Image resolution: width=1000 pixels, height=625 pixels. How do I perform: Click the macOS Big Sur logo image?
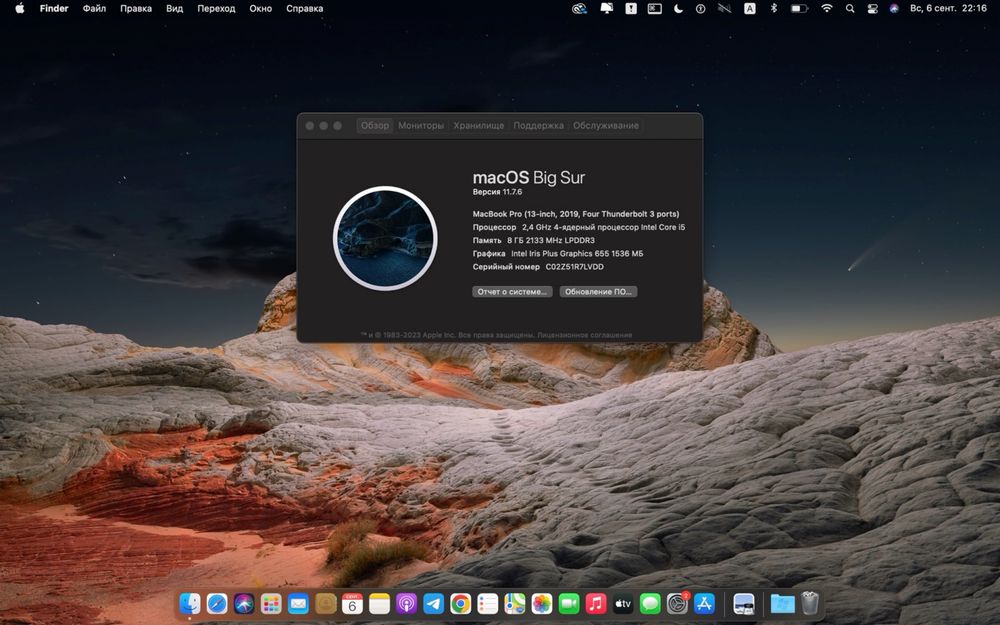point(385,238)
